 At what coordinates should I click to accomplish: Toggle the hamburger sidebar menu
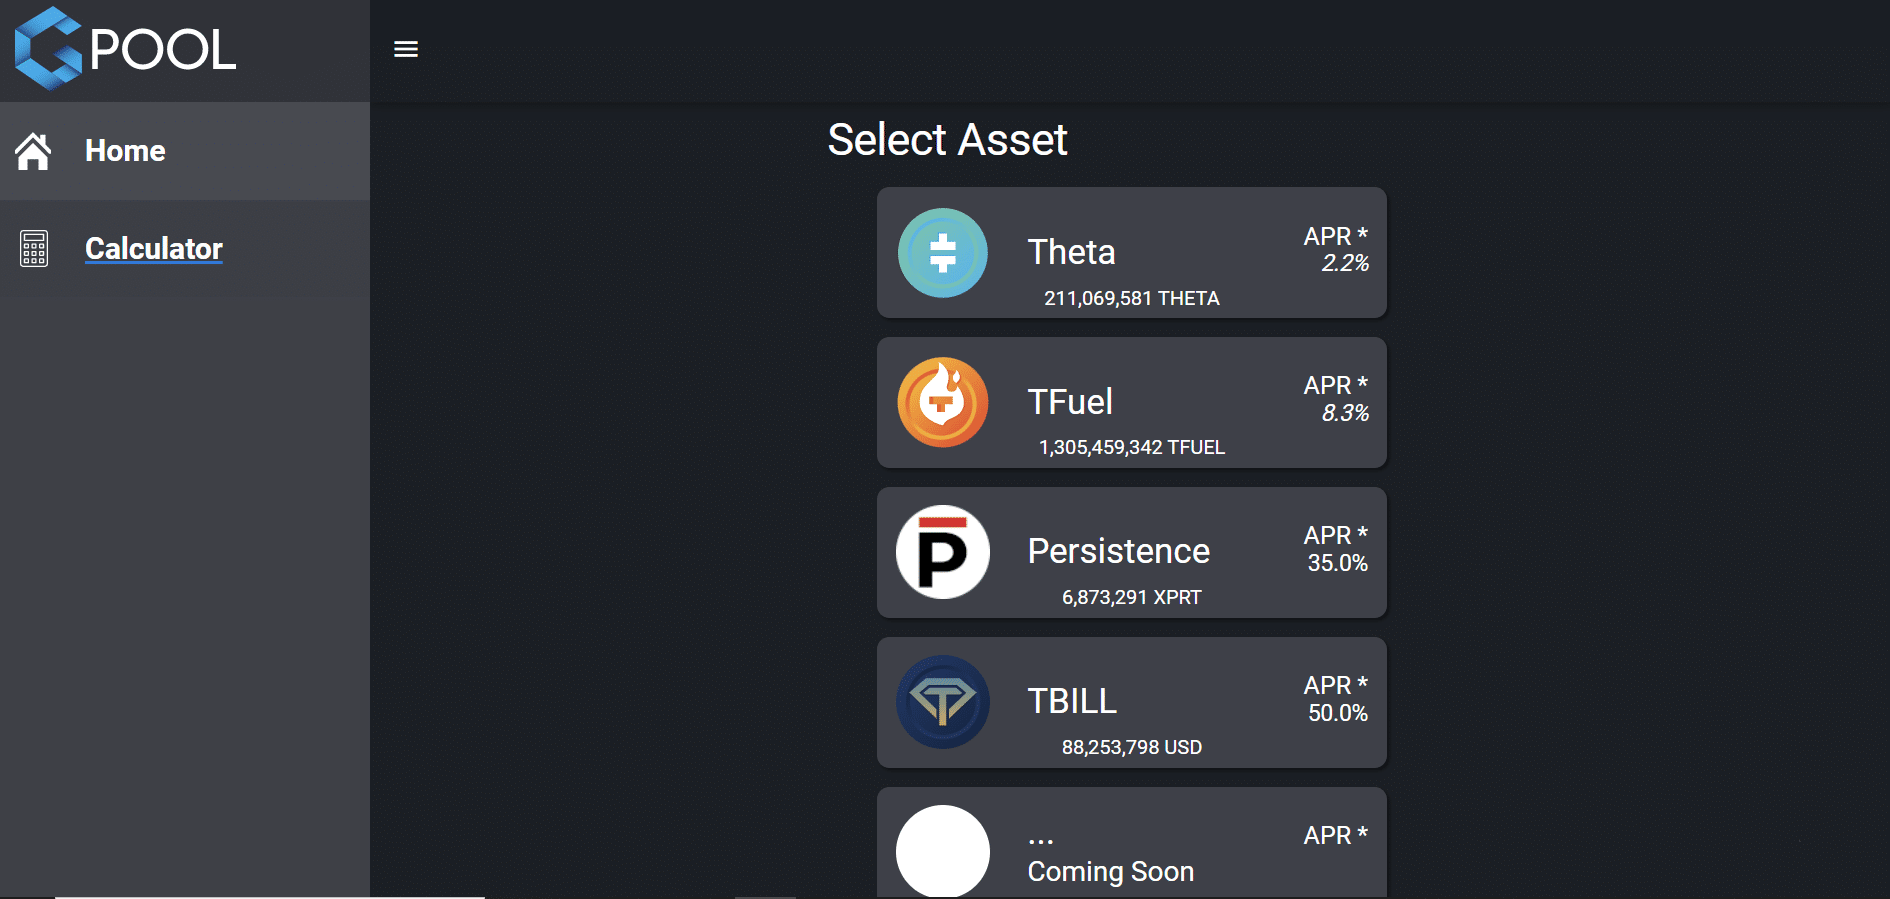point(406,49)
